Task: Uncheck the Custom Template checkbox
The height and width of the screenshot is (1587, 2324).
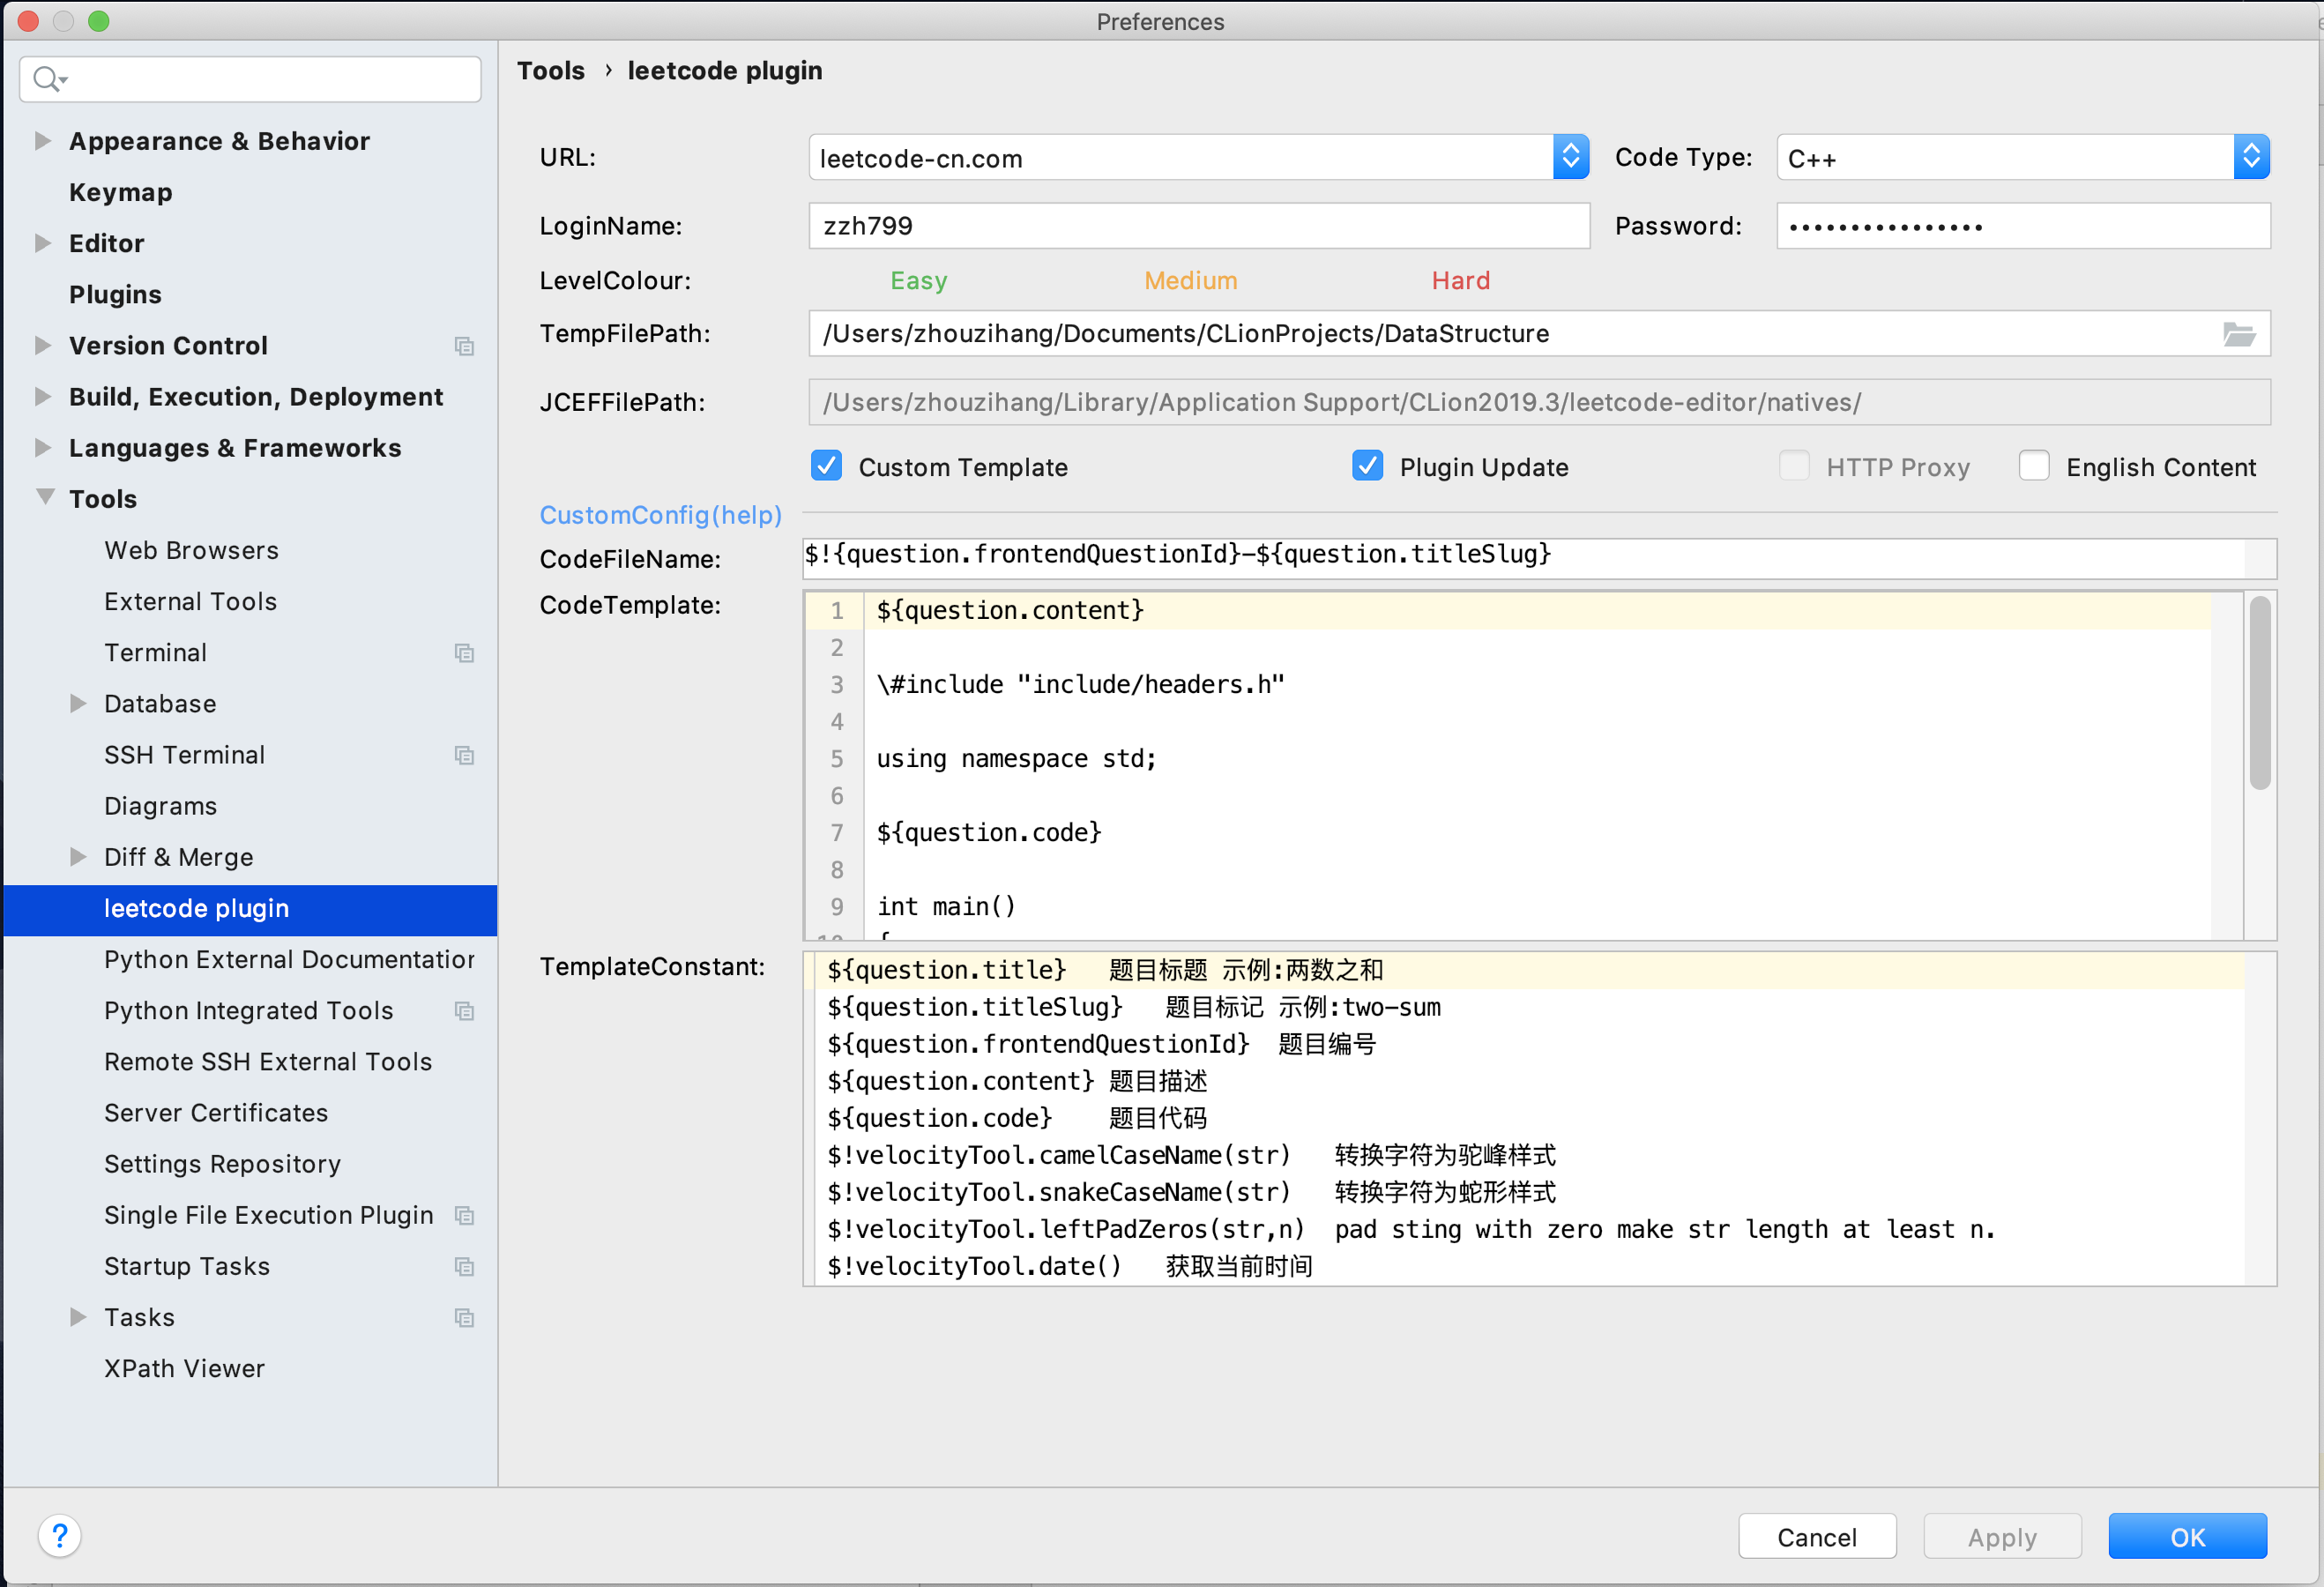Action: click(826, 466)
